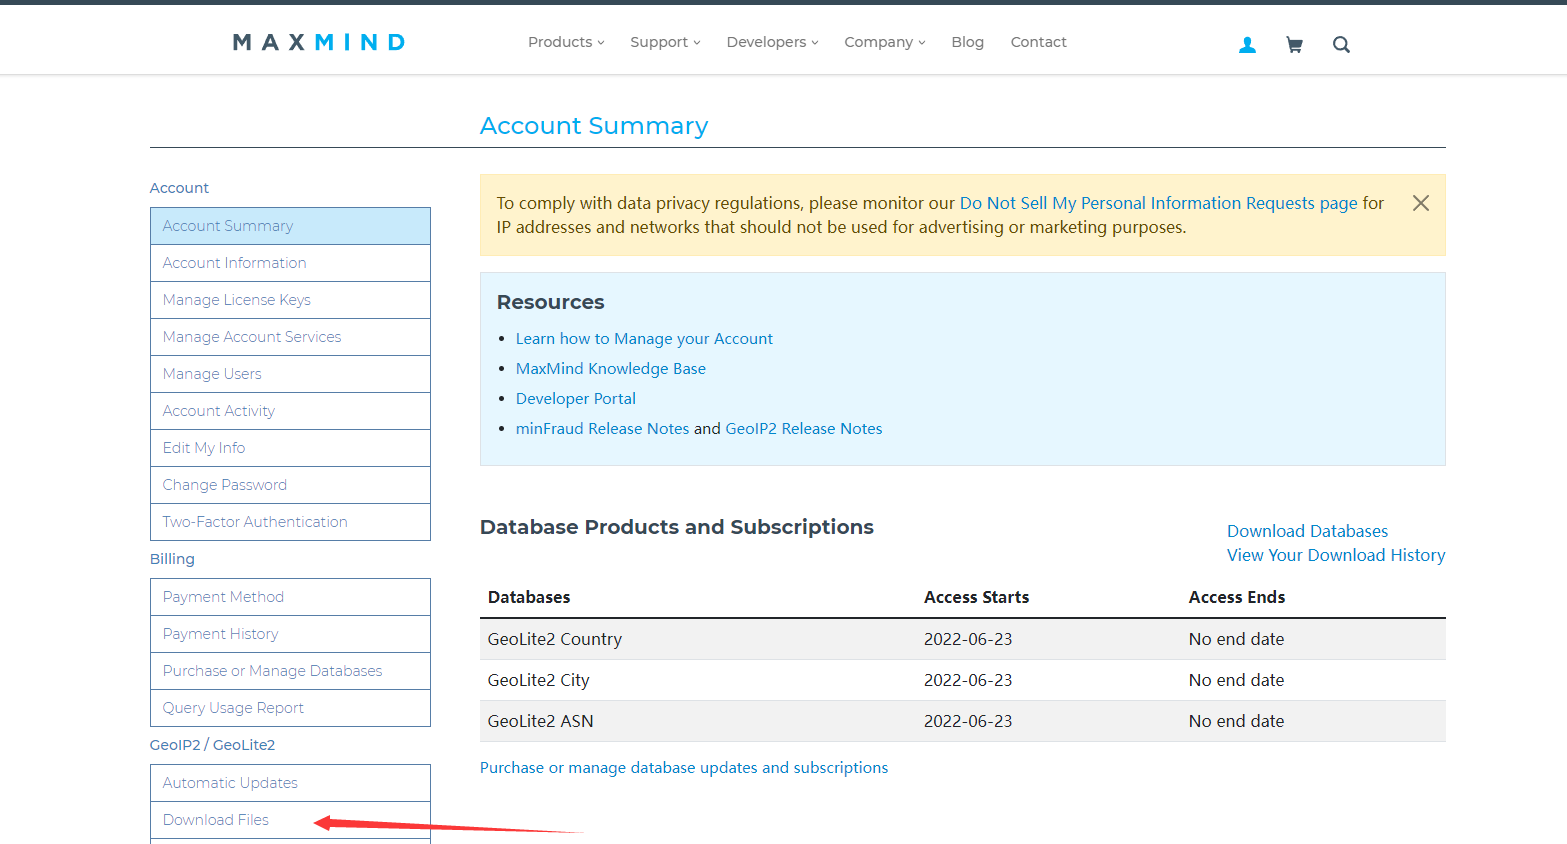The height and width of the screenshot is (844, 1567).
Task: Select the GeoLite2 ASN table row
Action: [963, 721]
